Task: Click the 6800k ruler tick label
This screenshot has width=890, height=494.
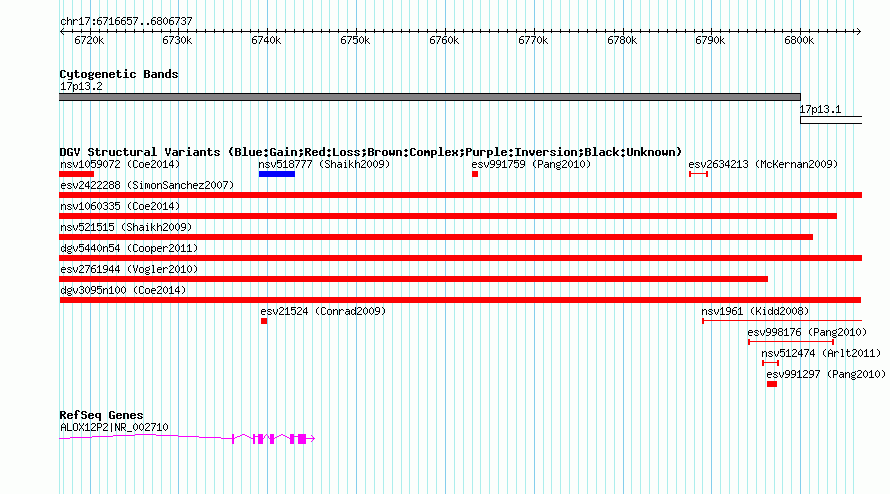Action: pos(799,40)
